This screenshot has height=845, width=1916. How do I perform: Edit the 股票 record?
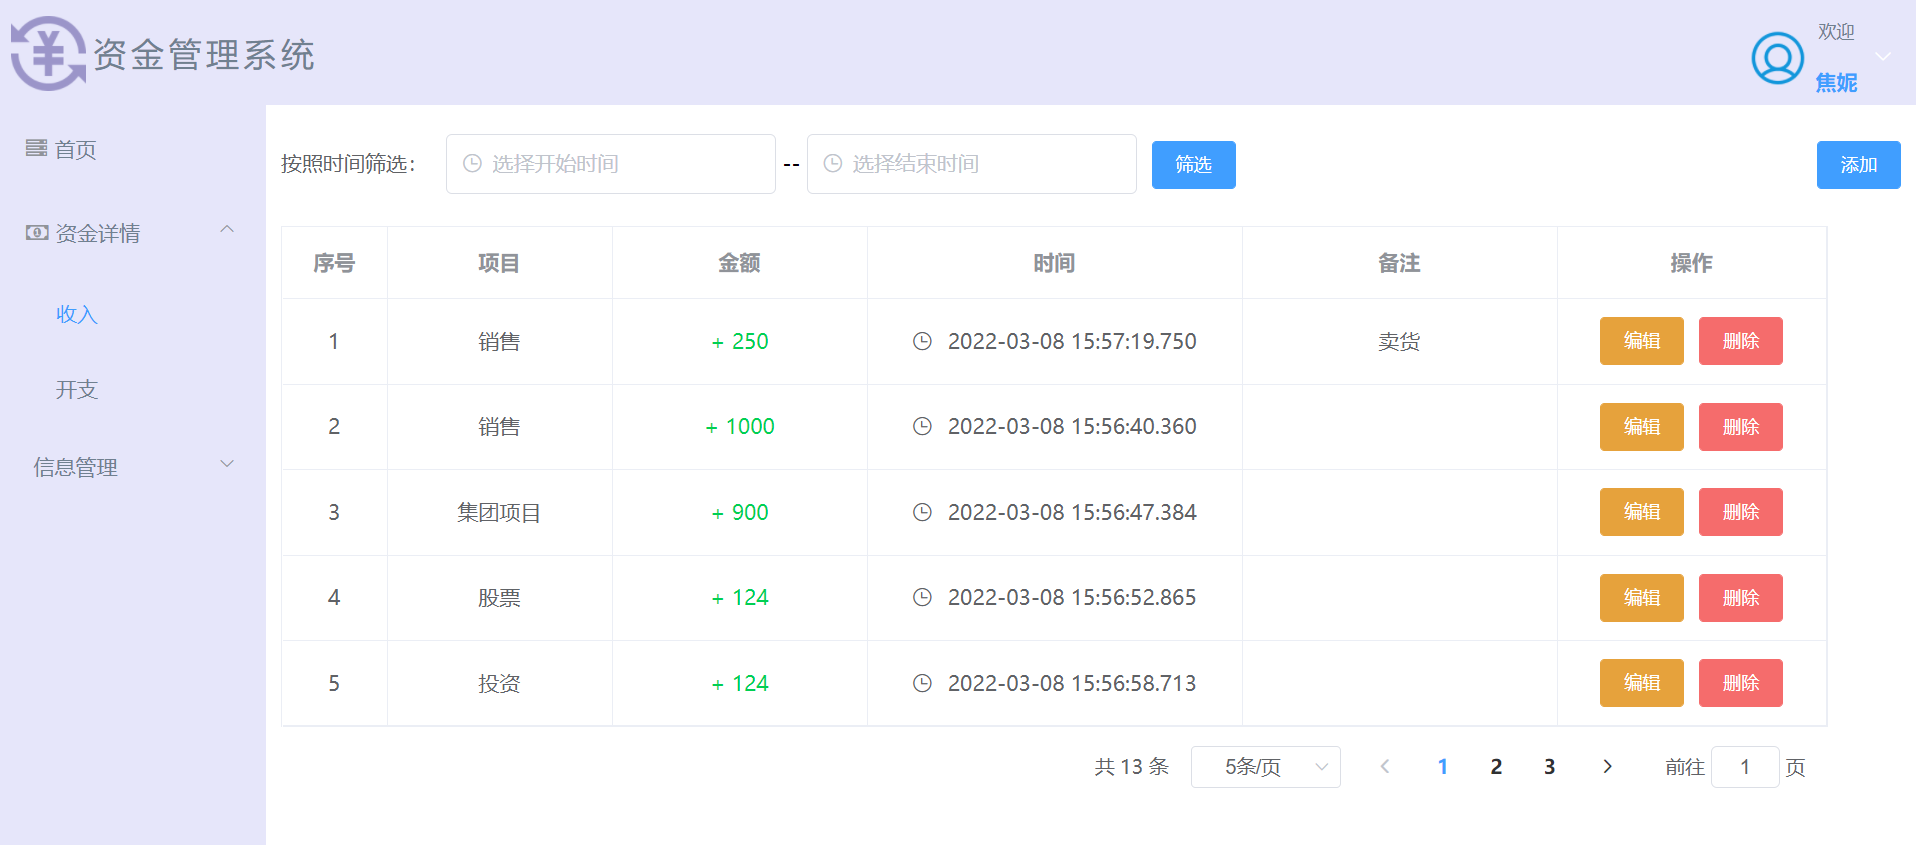click(x=1641, y=598)
